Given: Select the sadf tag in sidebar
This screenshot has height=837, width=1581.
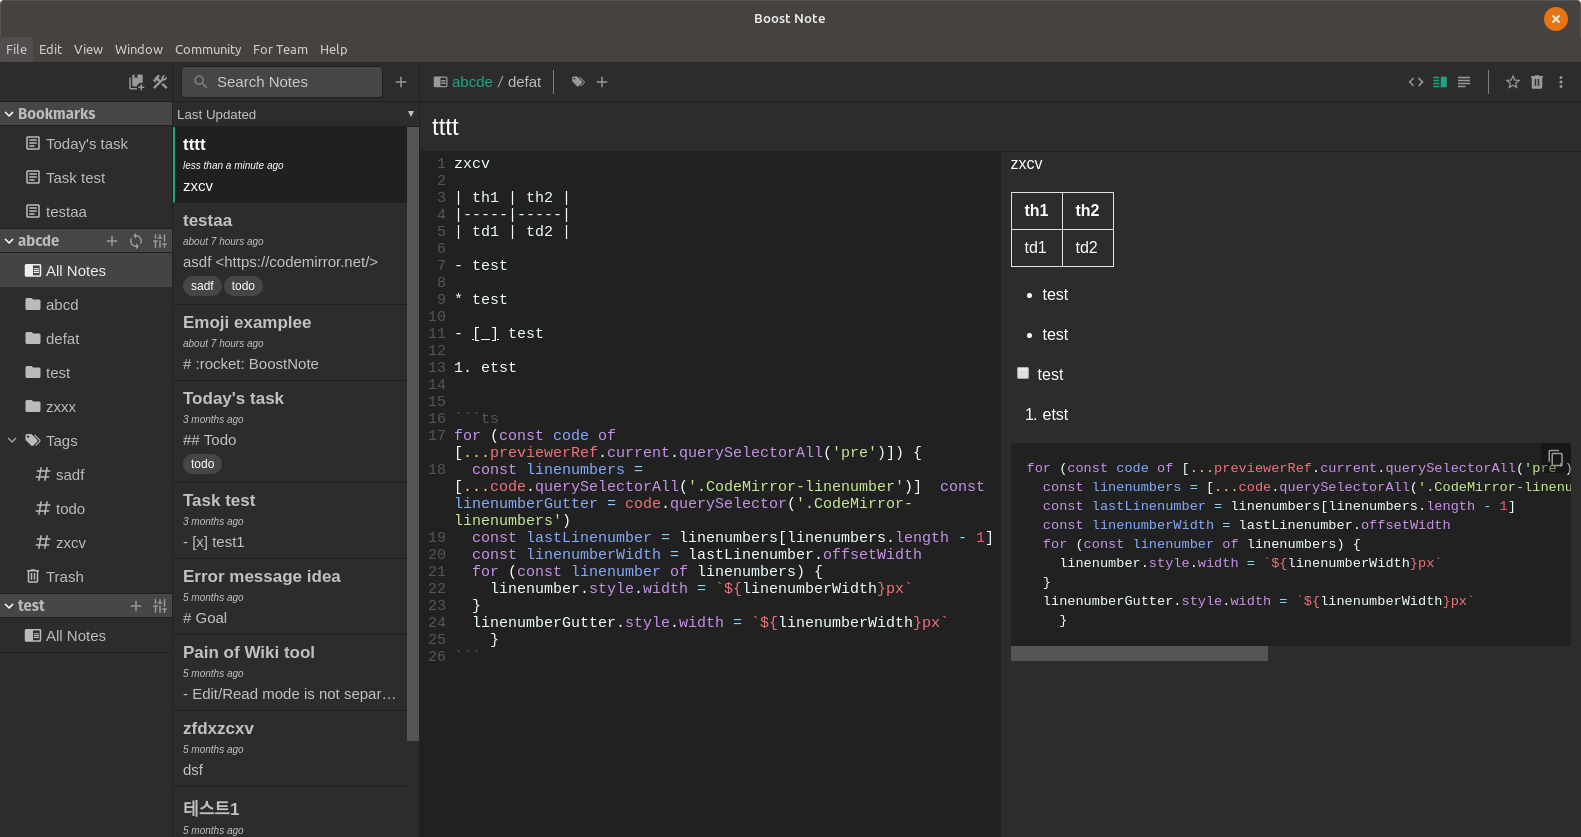Looking at the screenshot, I should (x=86, y=475).
